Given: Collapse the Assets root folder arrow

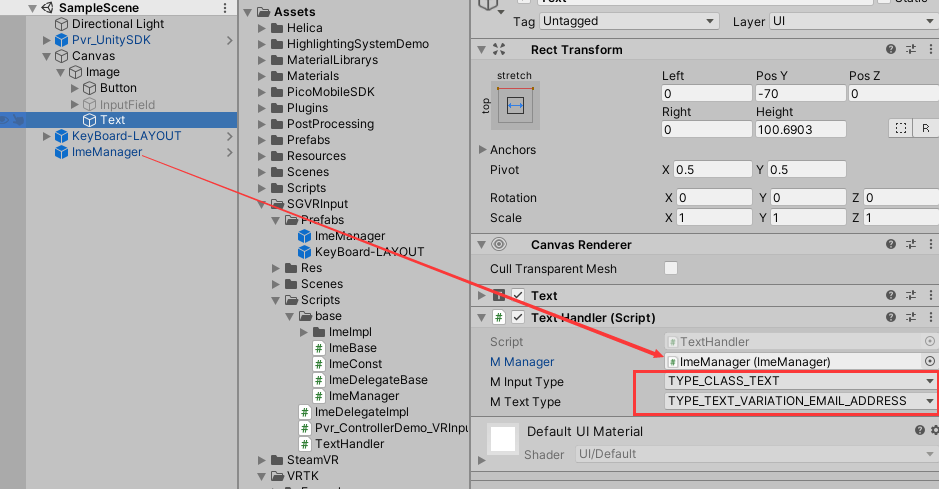Looking at the screenshot, I should (x=248, y=12).
